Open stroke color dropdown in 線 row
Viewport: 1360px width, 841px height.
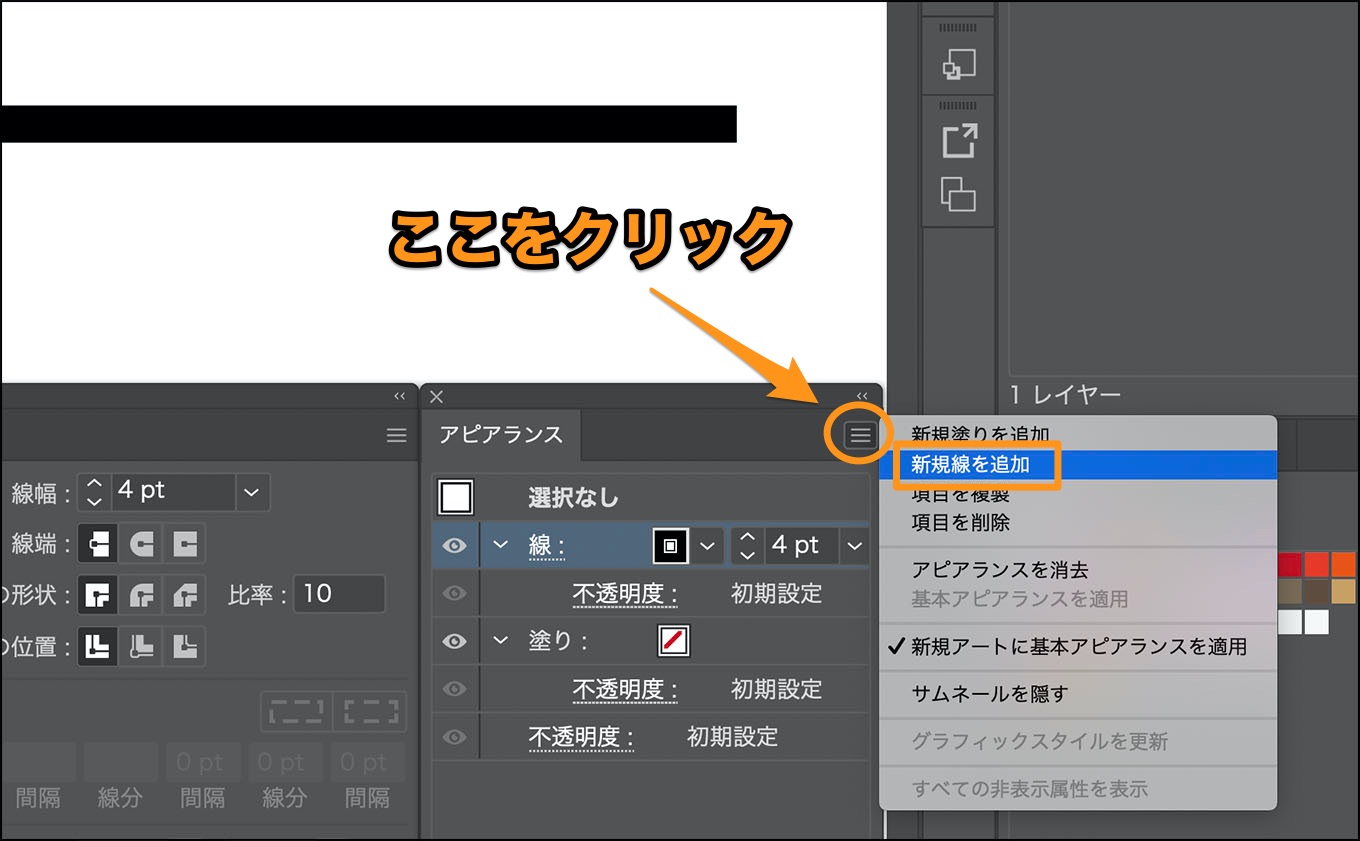coord(708,546)
